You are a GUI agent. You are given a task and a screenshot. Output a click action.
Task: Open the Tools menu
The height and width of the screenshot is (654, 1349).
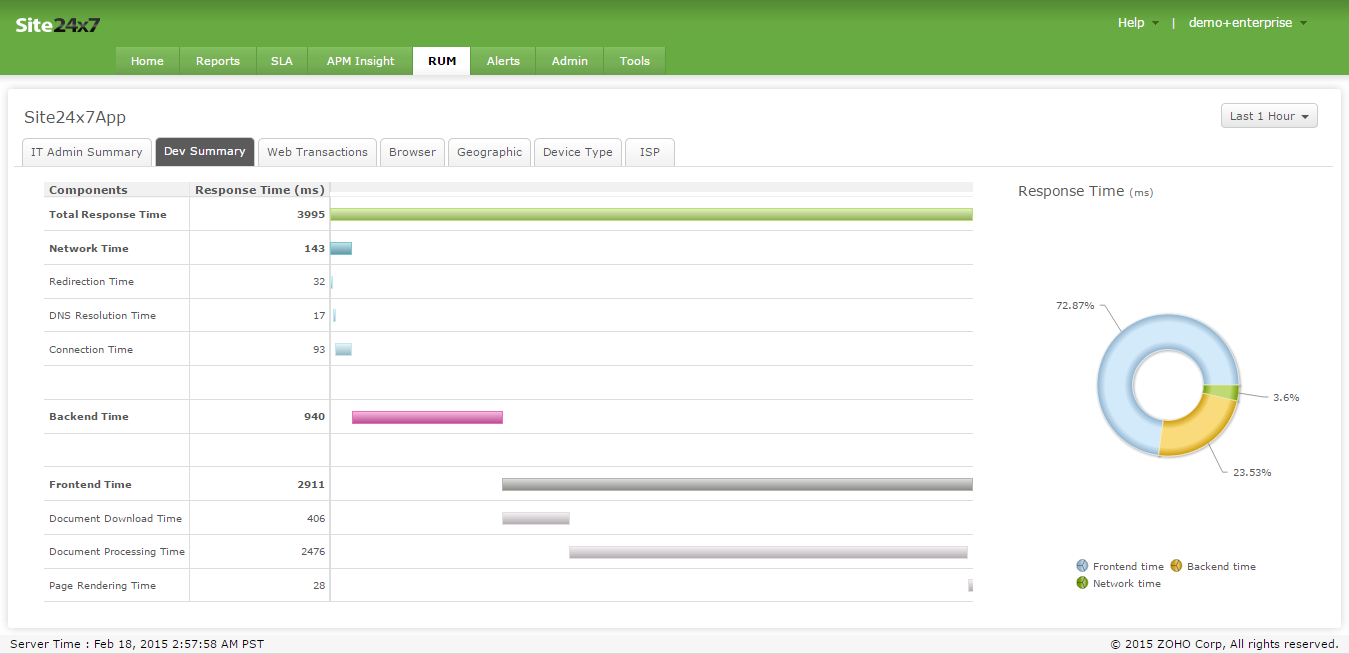coord(635,61)
